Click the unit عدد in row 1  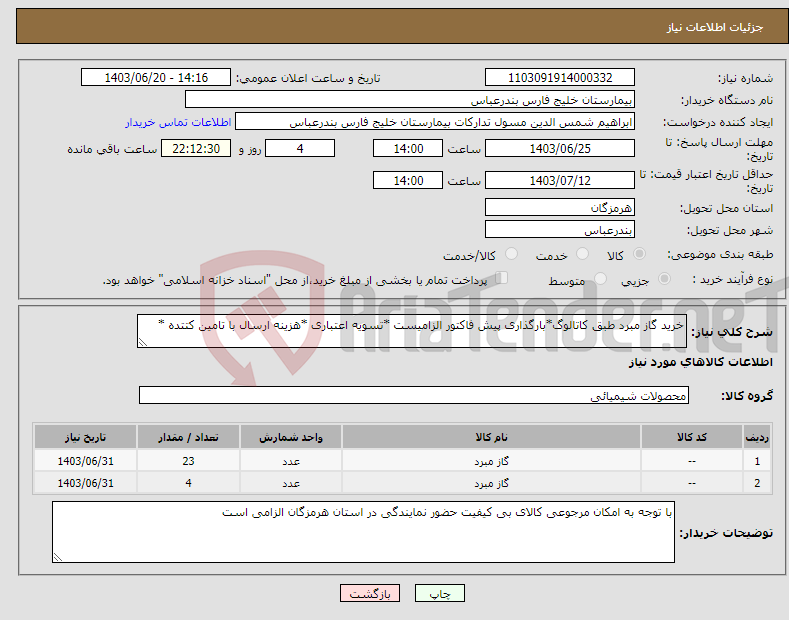pos(291,461)
